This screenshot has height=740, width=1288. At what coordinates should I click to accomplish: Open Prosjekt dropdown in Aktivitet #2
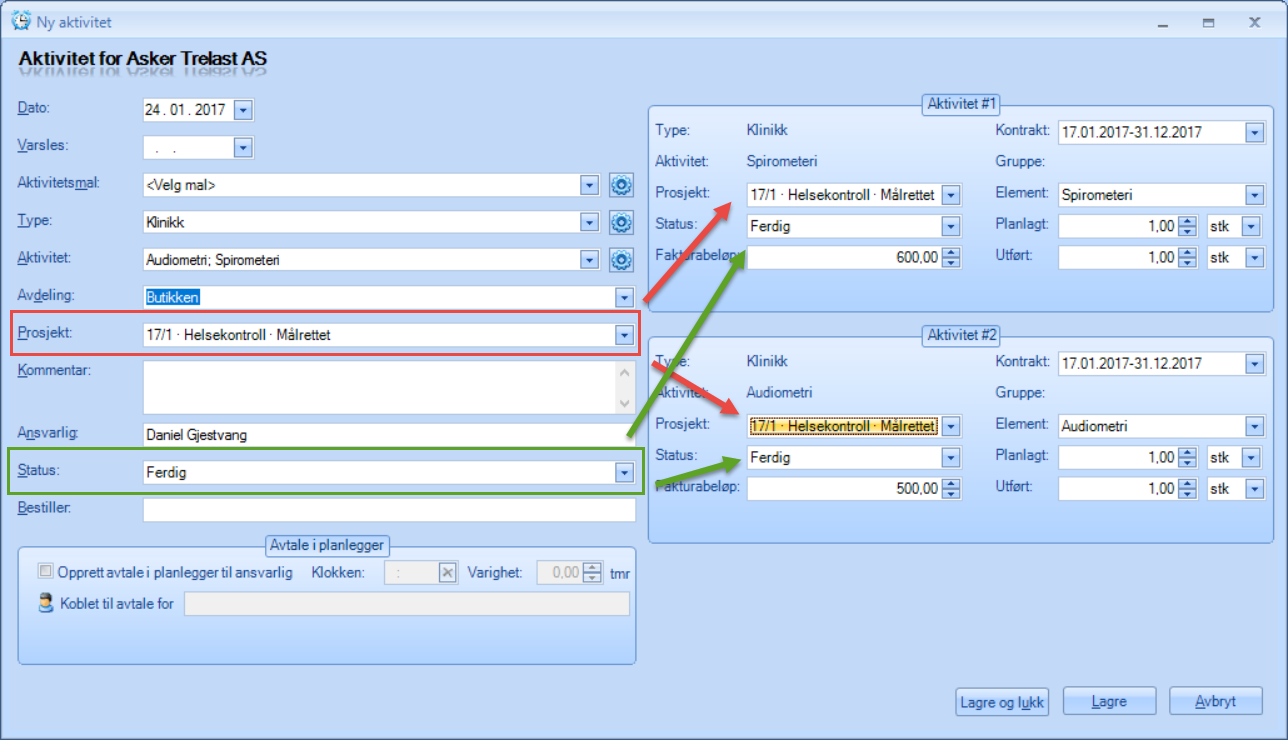click(x=951, y=426)
